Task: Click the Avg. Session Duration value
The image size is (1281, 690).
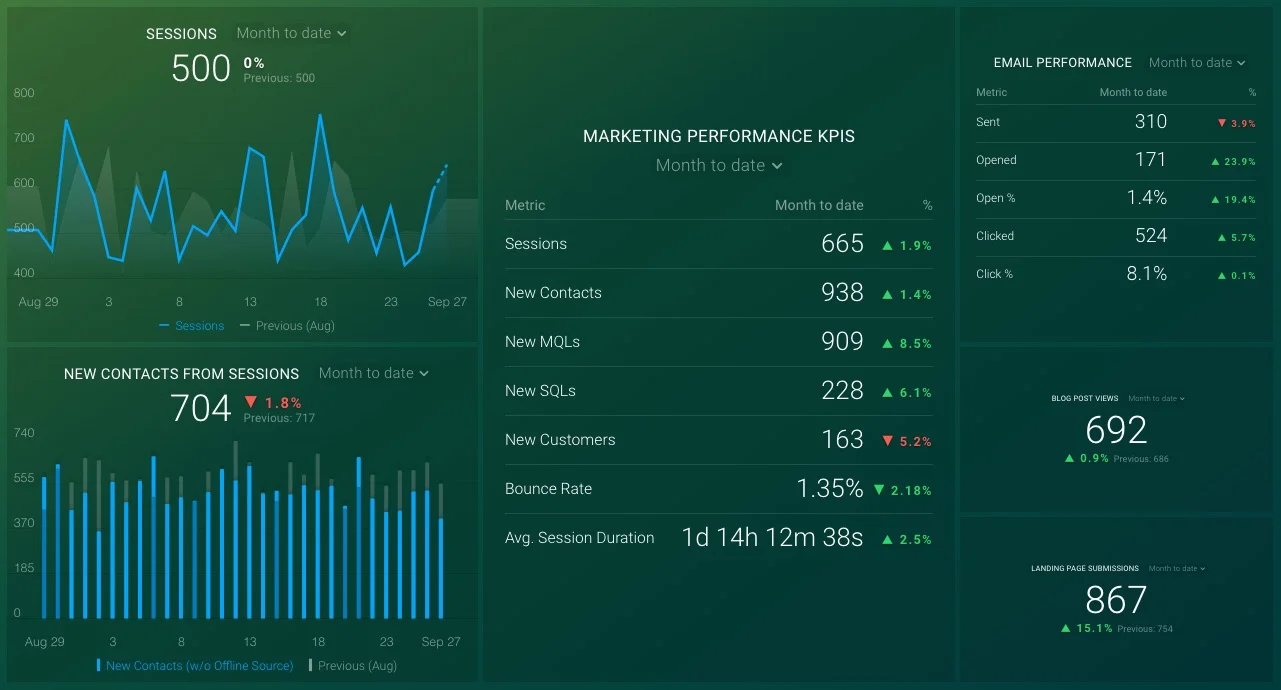Action: tap(771, 537)
